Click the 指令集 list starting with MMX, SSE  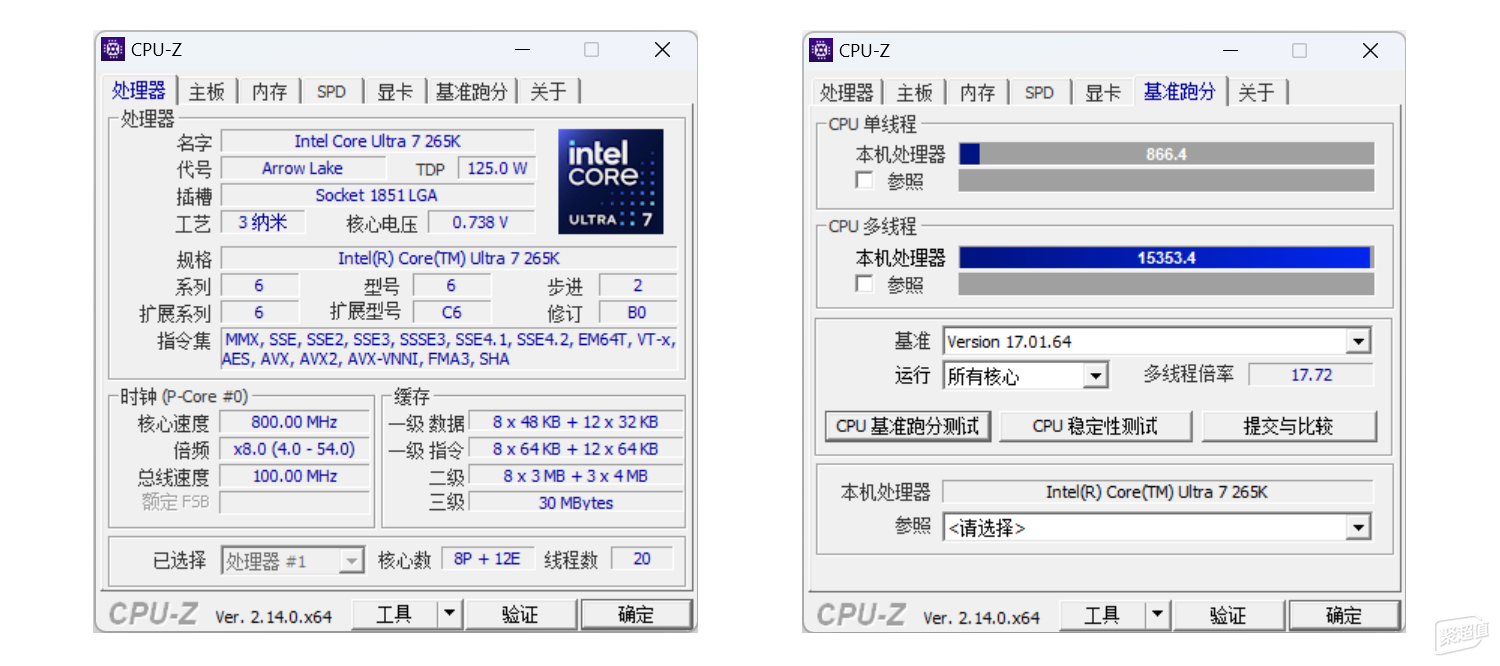pos(449,349)
